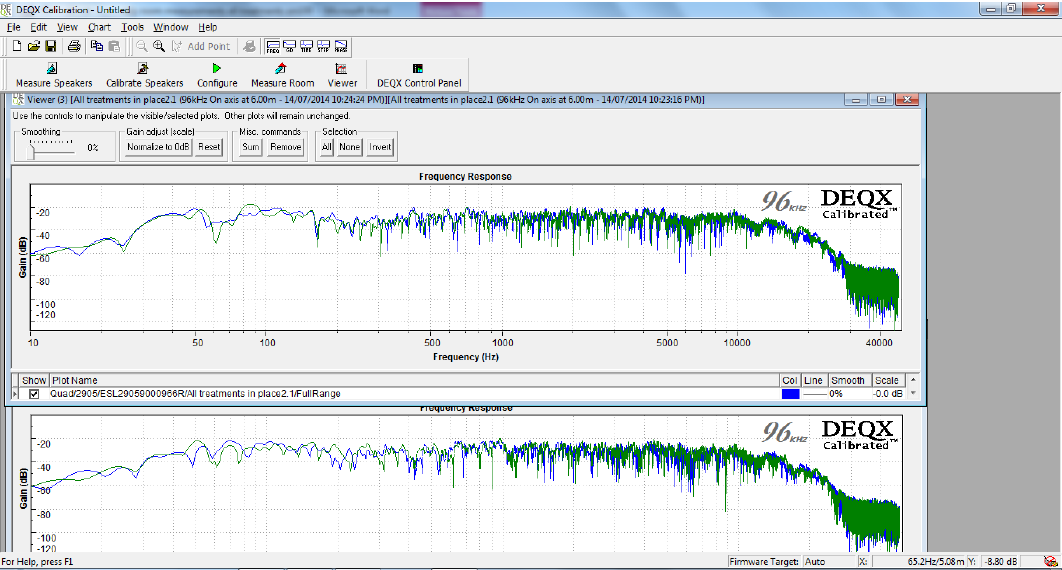Click the None selection button
This screenshot has width=1062, height=570.
(x=349, y=147)
